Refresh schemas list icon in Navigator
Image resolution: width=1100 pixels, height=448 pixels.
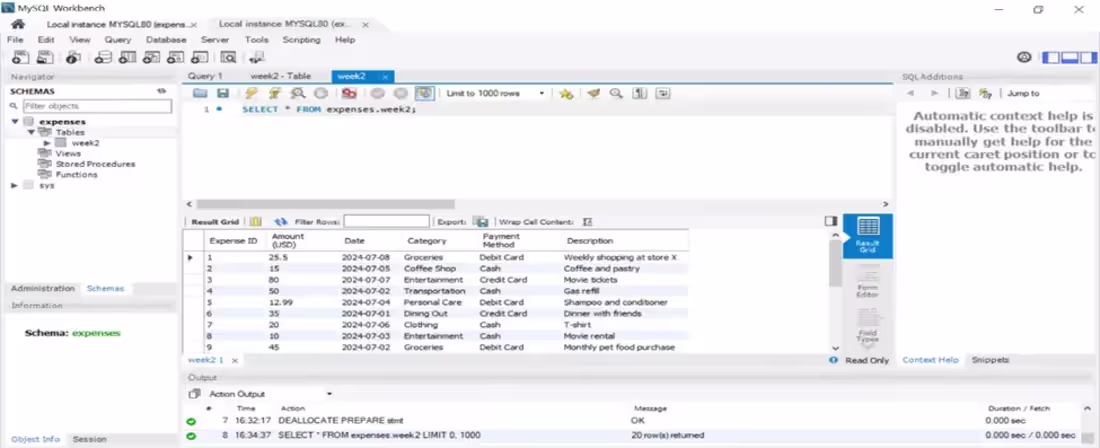tap(161, 91)
